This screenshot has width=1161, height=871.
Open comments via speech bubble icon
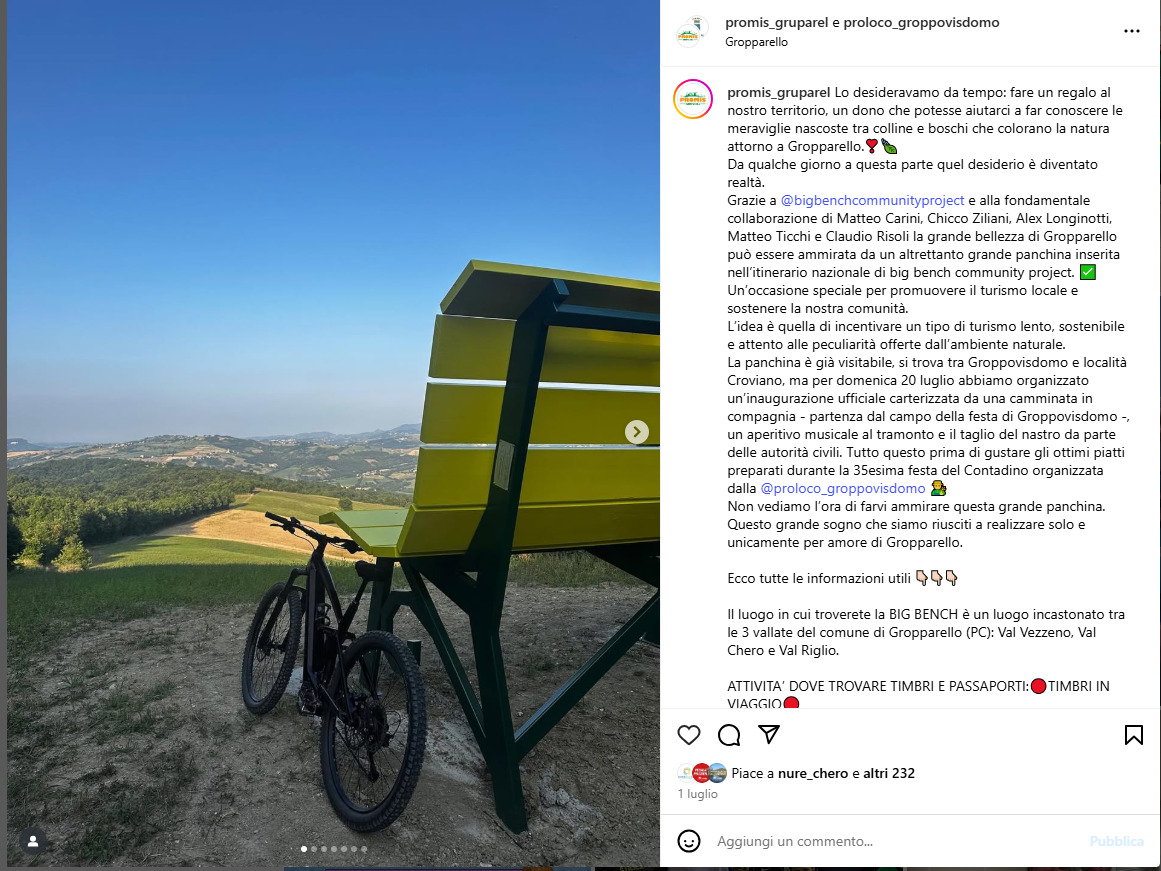pos(729,735)
